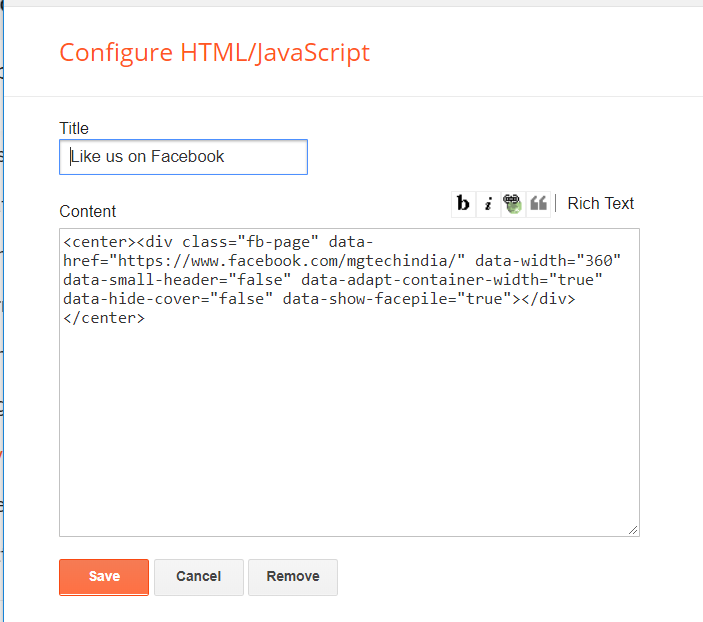Place the cursor on the closing </center> tag
This screenshot has width=703, height=622.
pos(104,318)
